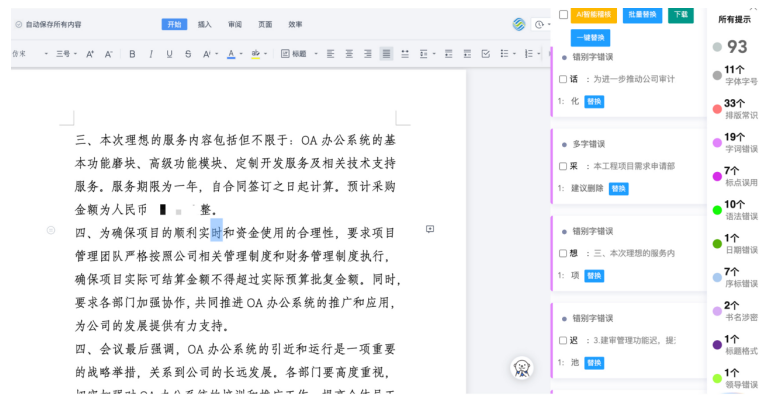Apply distributed alignment
The image size is (781, 397).
point(405,54)
